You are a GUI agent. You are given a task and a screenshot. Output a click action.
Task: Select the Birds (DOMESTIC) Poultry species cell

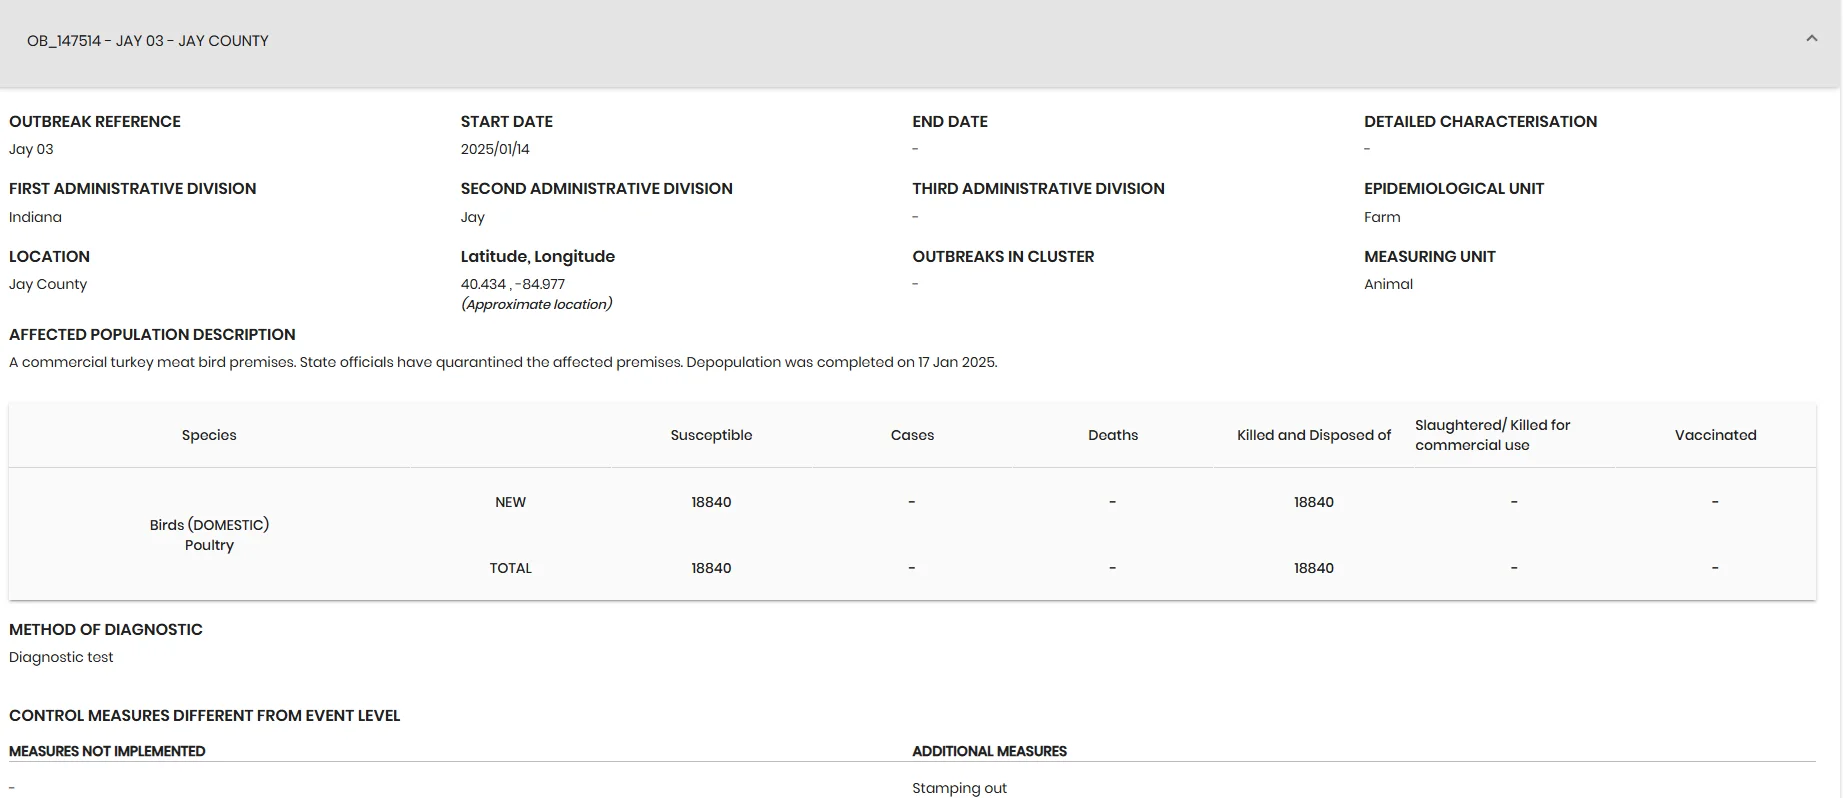pos(209,535)
